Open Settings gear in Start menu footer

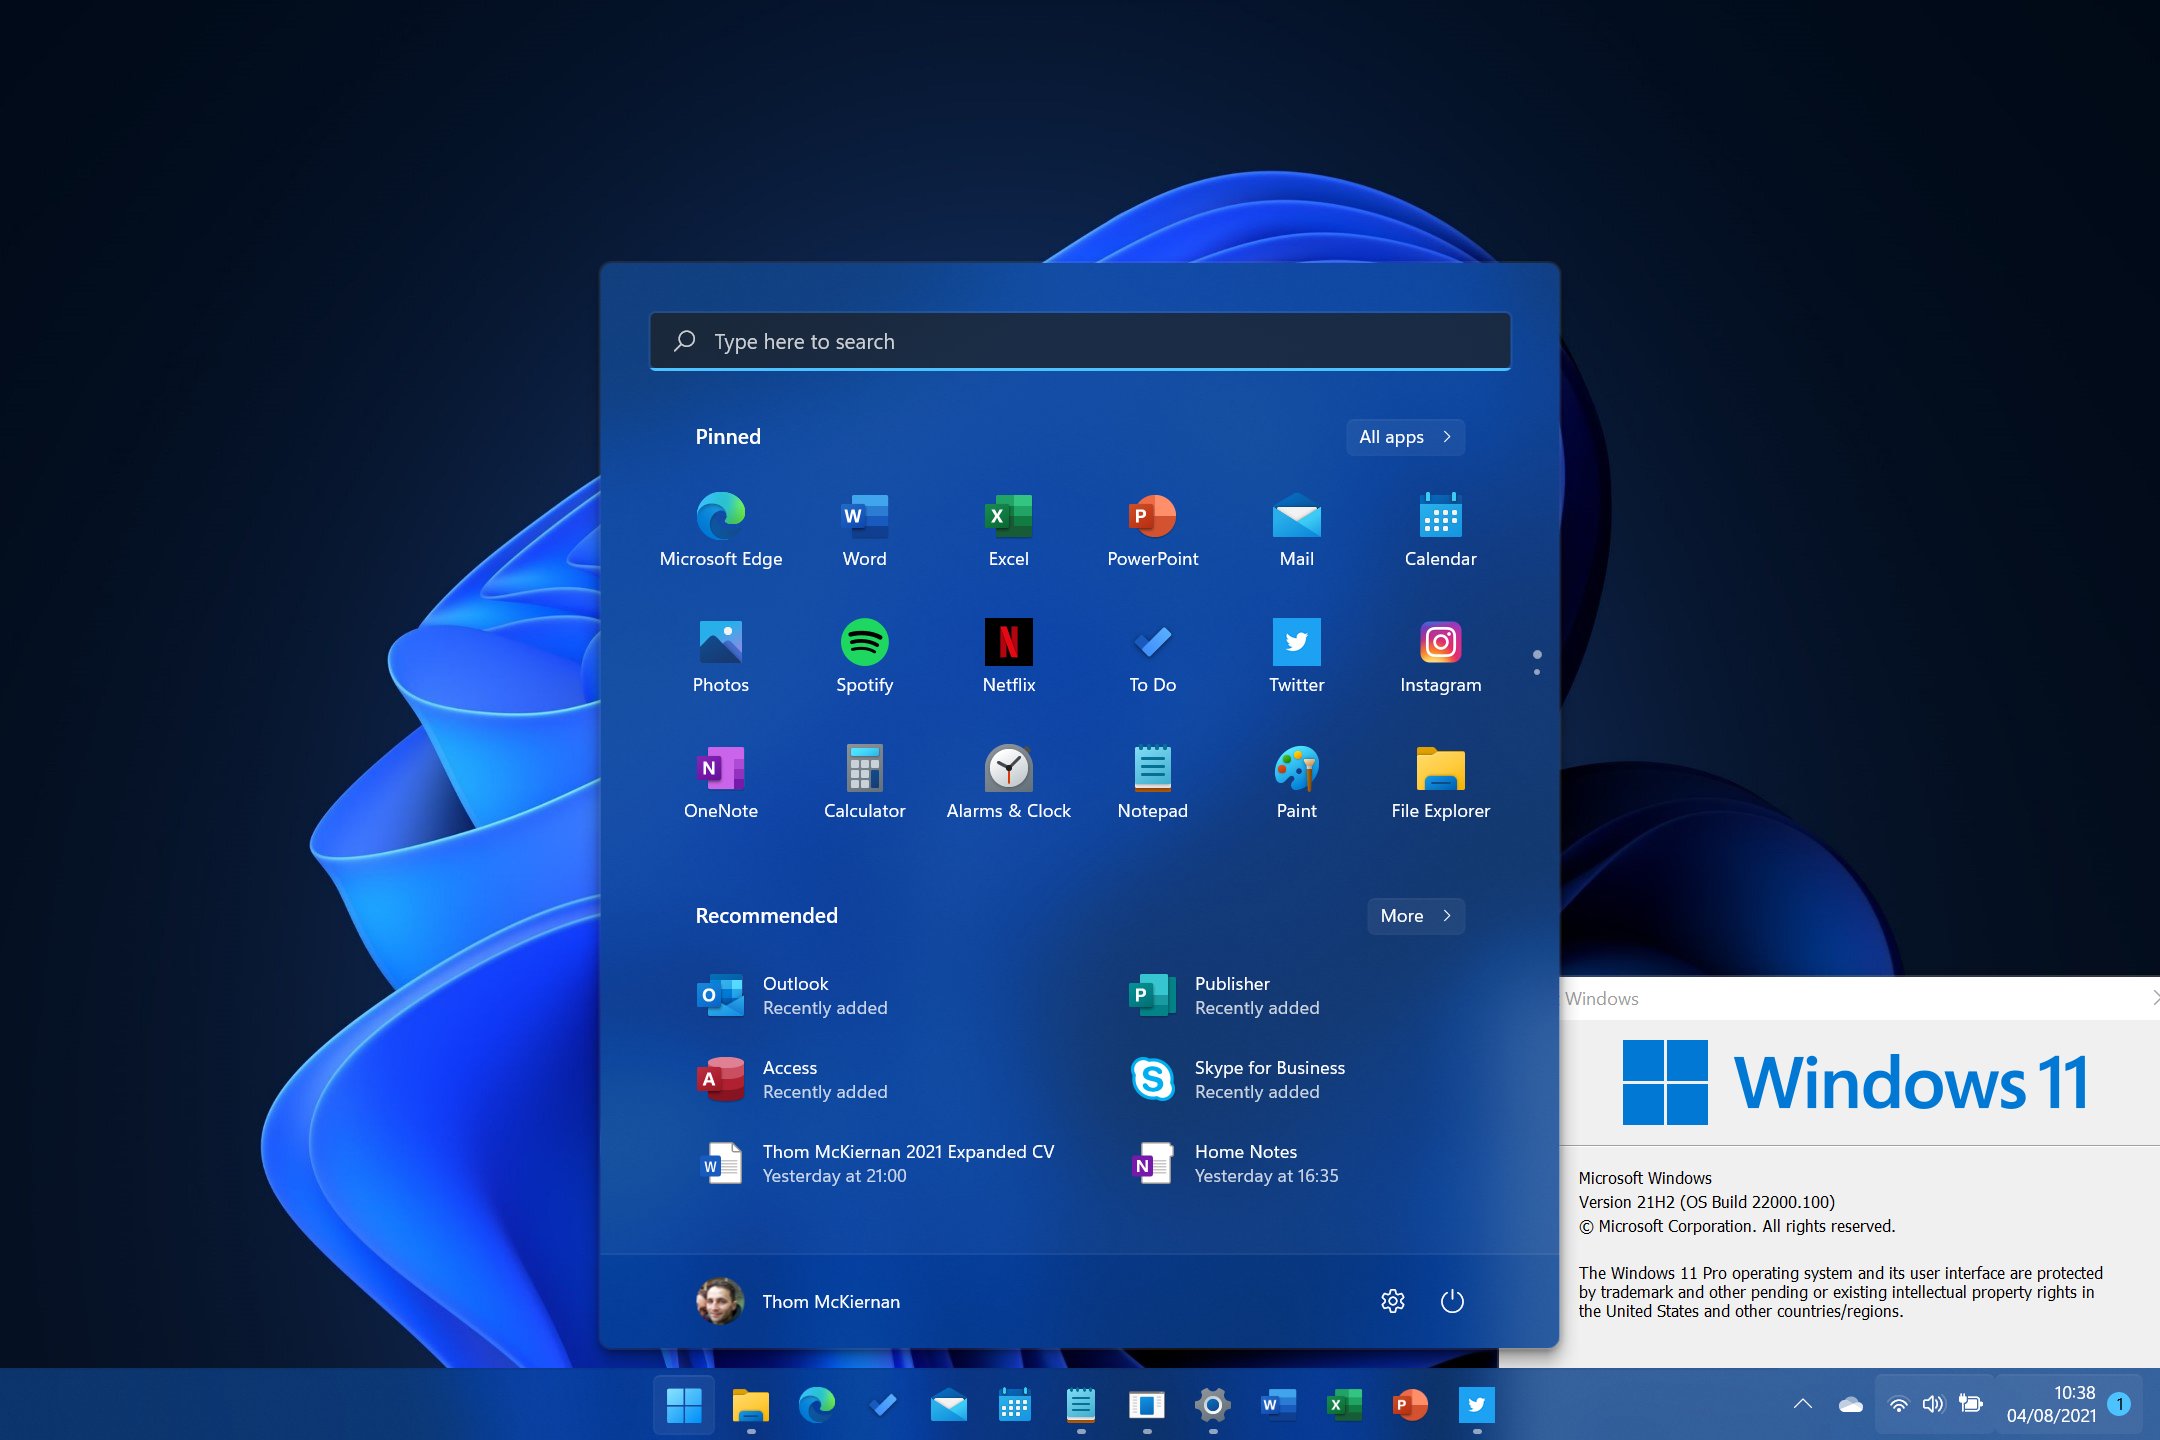(1393, 1301)
